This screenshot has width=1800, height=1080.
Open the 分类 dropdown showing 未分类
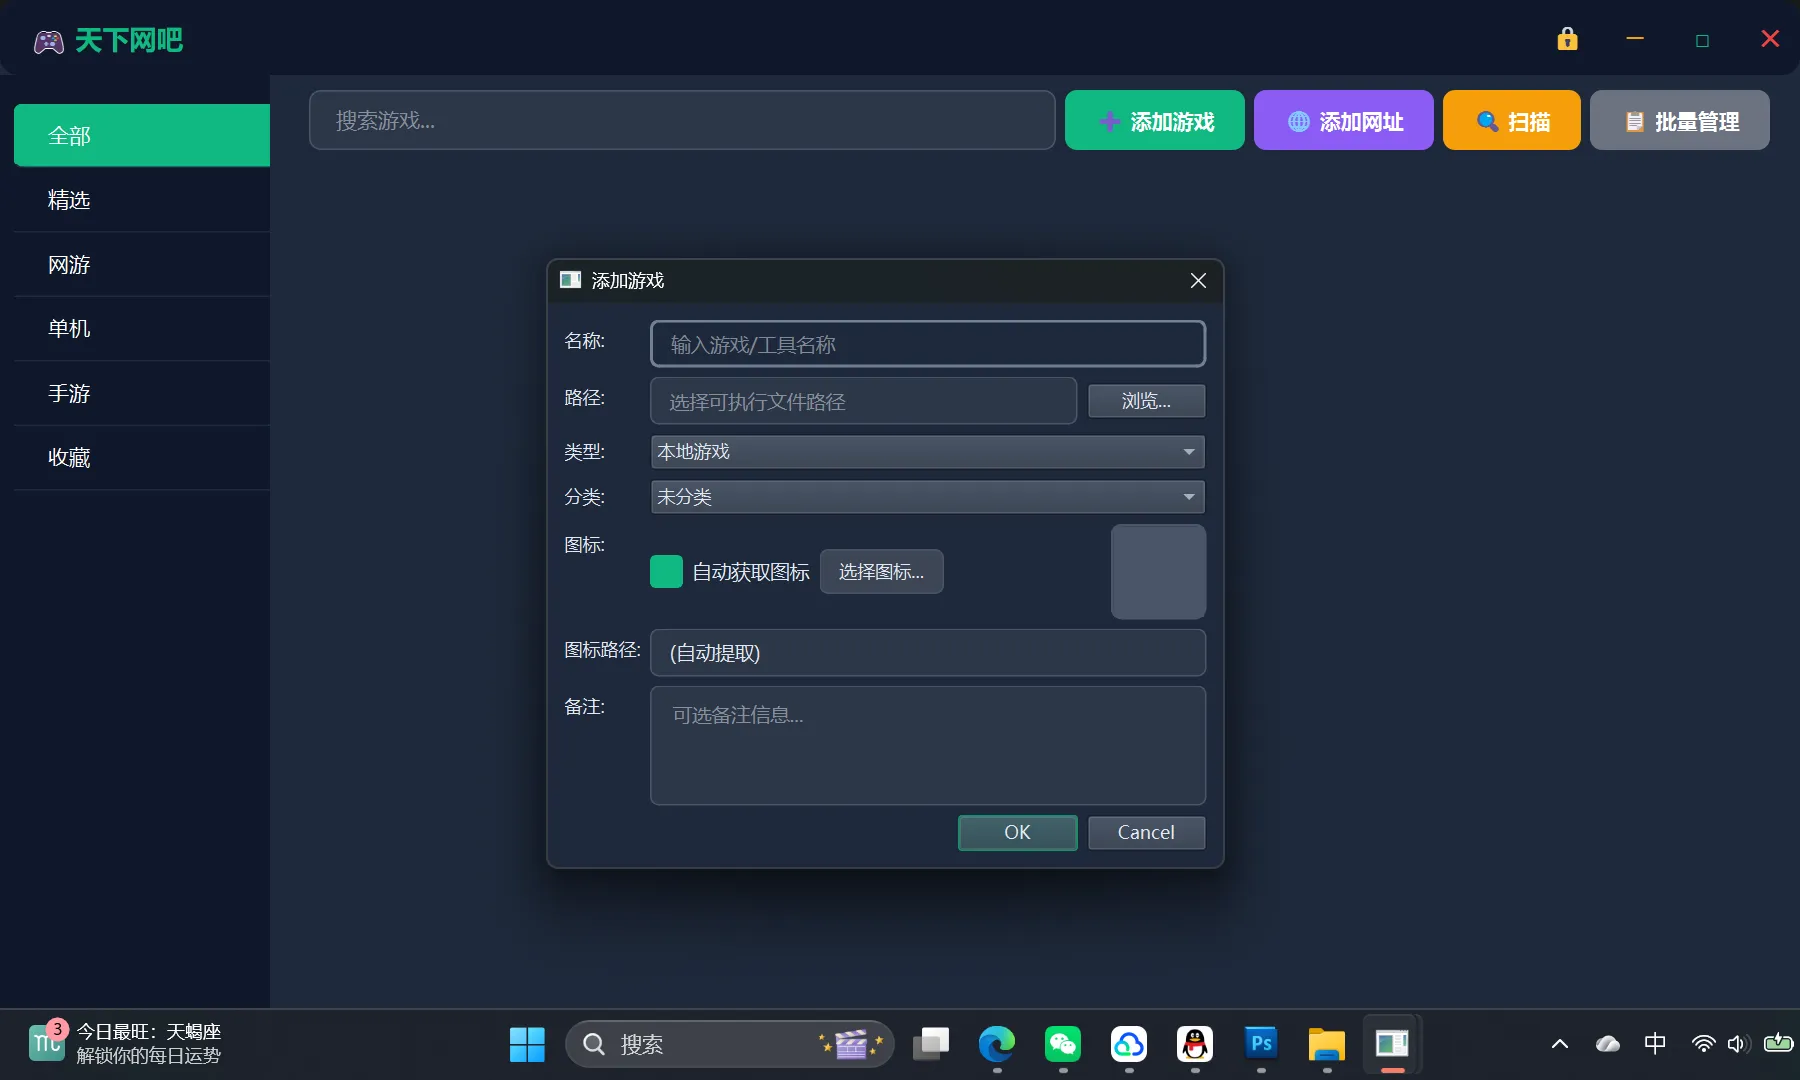[926, 497]
